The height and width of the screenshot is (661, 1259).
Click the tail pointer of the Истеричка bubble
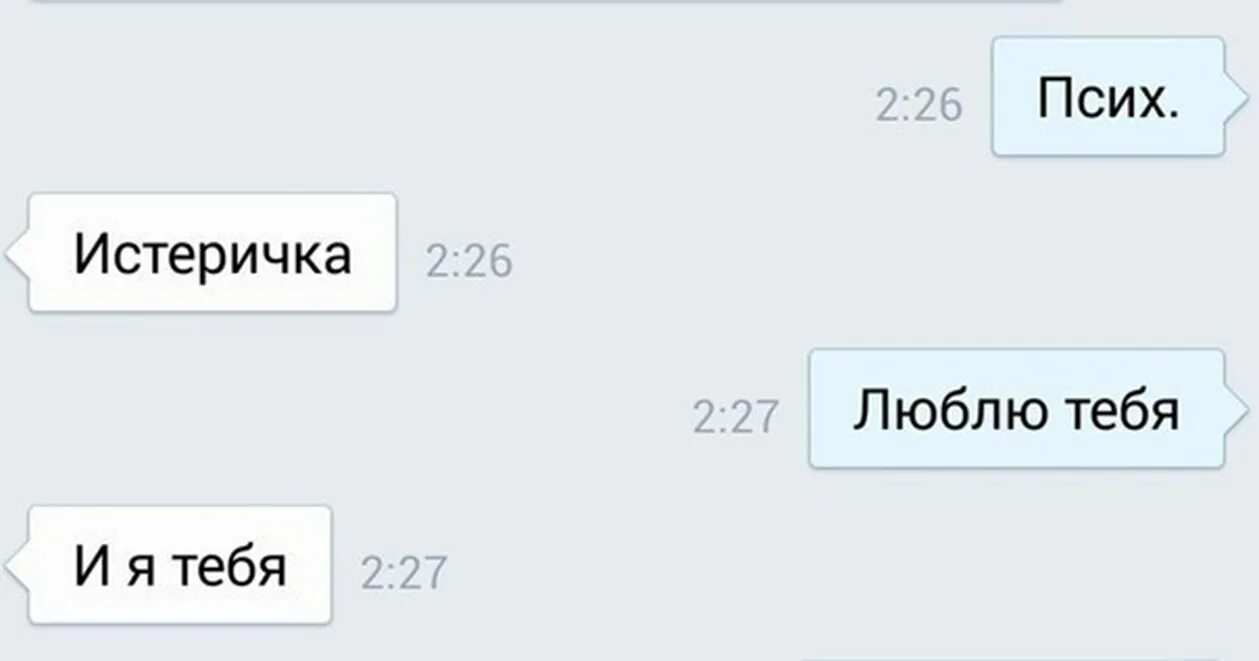tap(17, 254)
